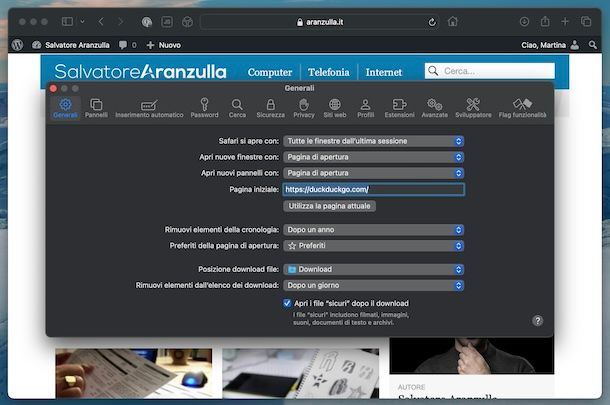
Task: Expand 'Rimuovi elementi della cronologia' dropdown
Action: point(373,230)
